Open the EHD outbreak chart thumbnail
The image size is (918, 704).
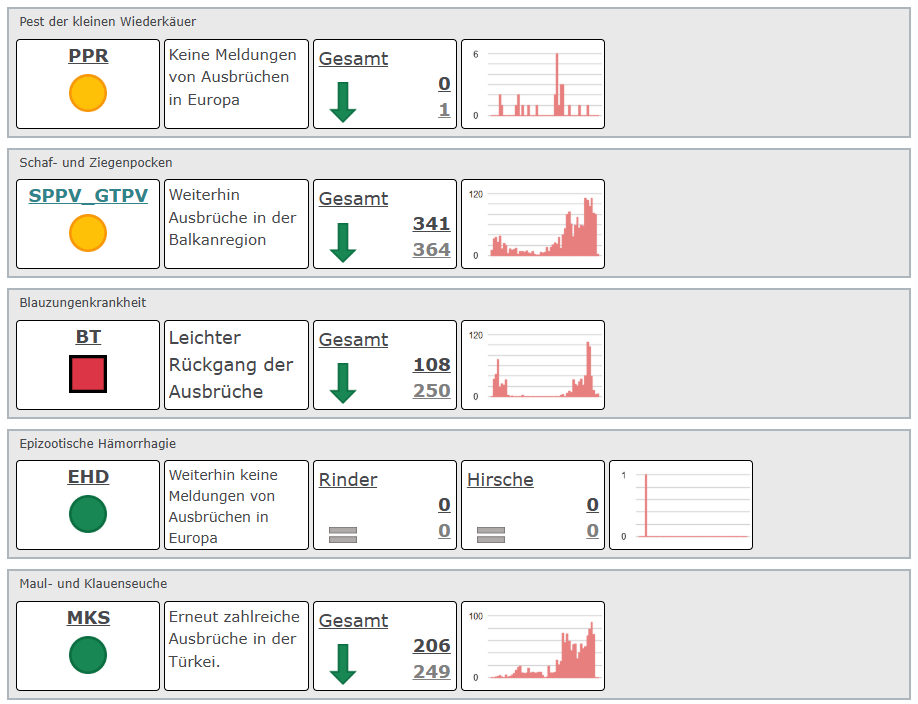(x=680, y=505)
